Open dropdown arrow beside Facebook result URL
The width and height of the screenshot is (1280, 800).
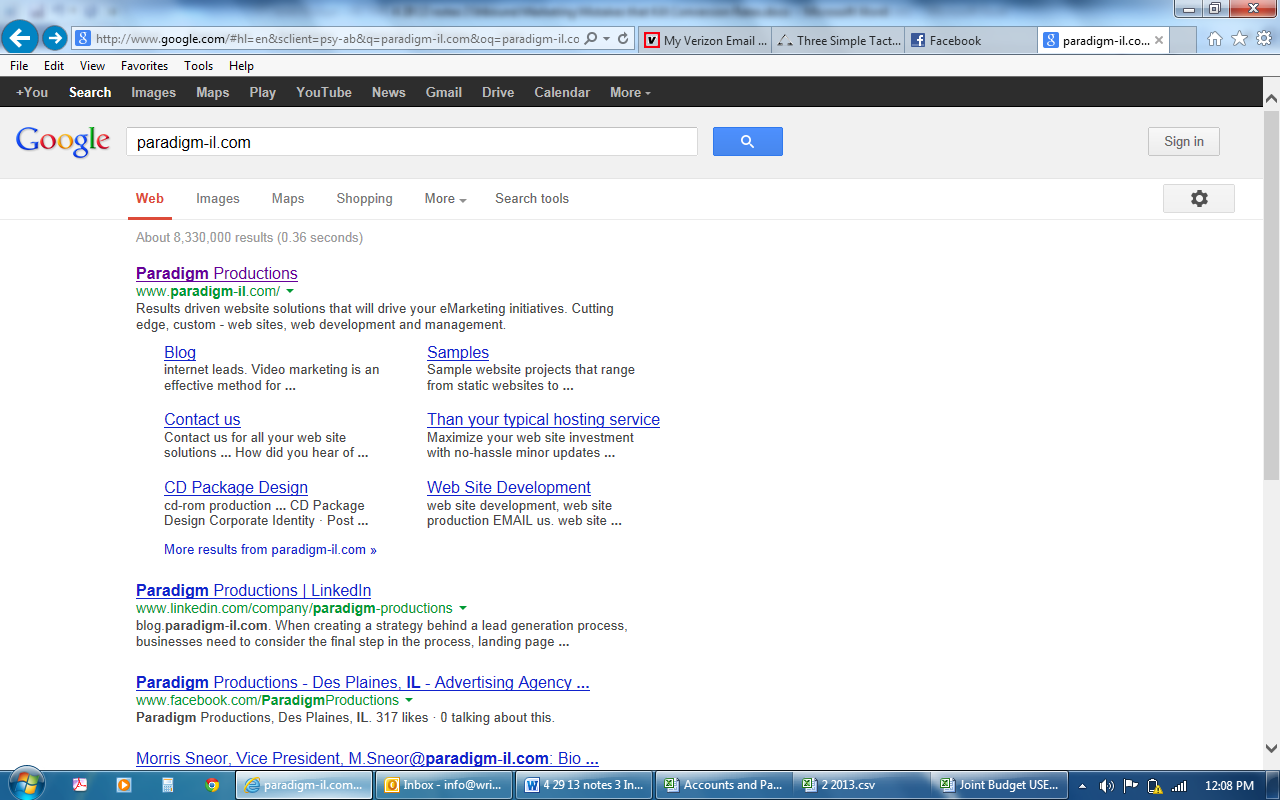(x=409, y=700)
